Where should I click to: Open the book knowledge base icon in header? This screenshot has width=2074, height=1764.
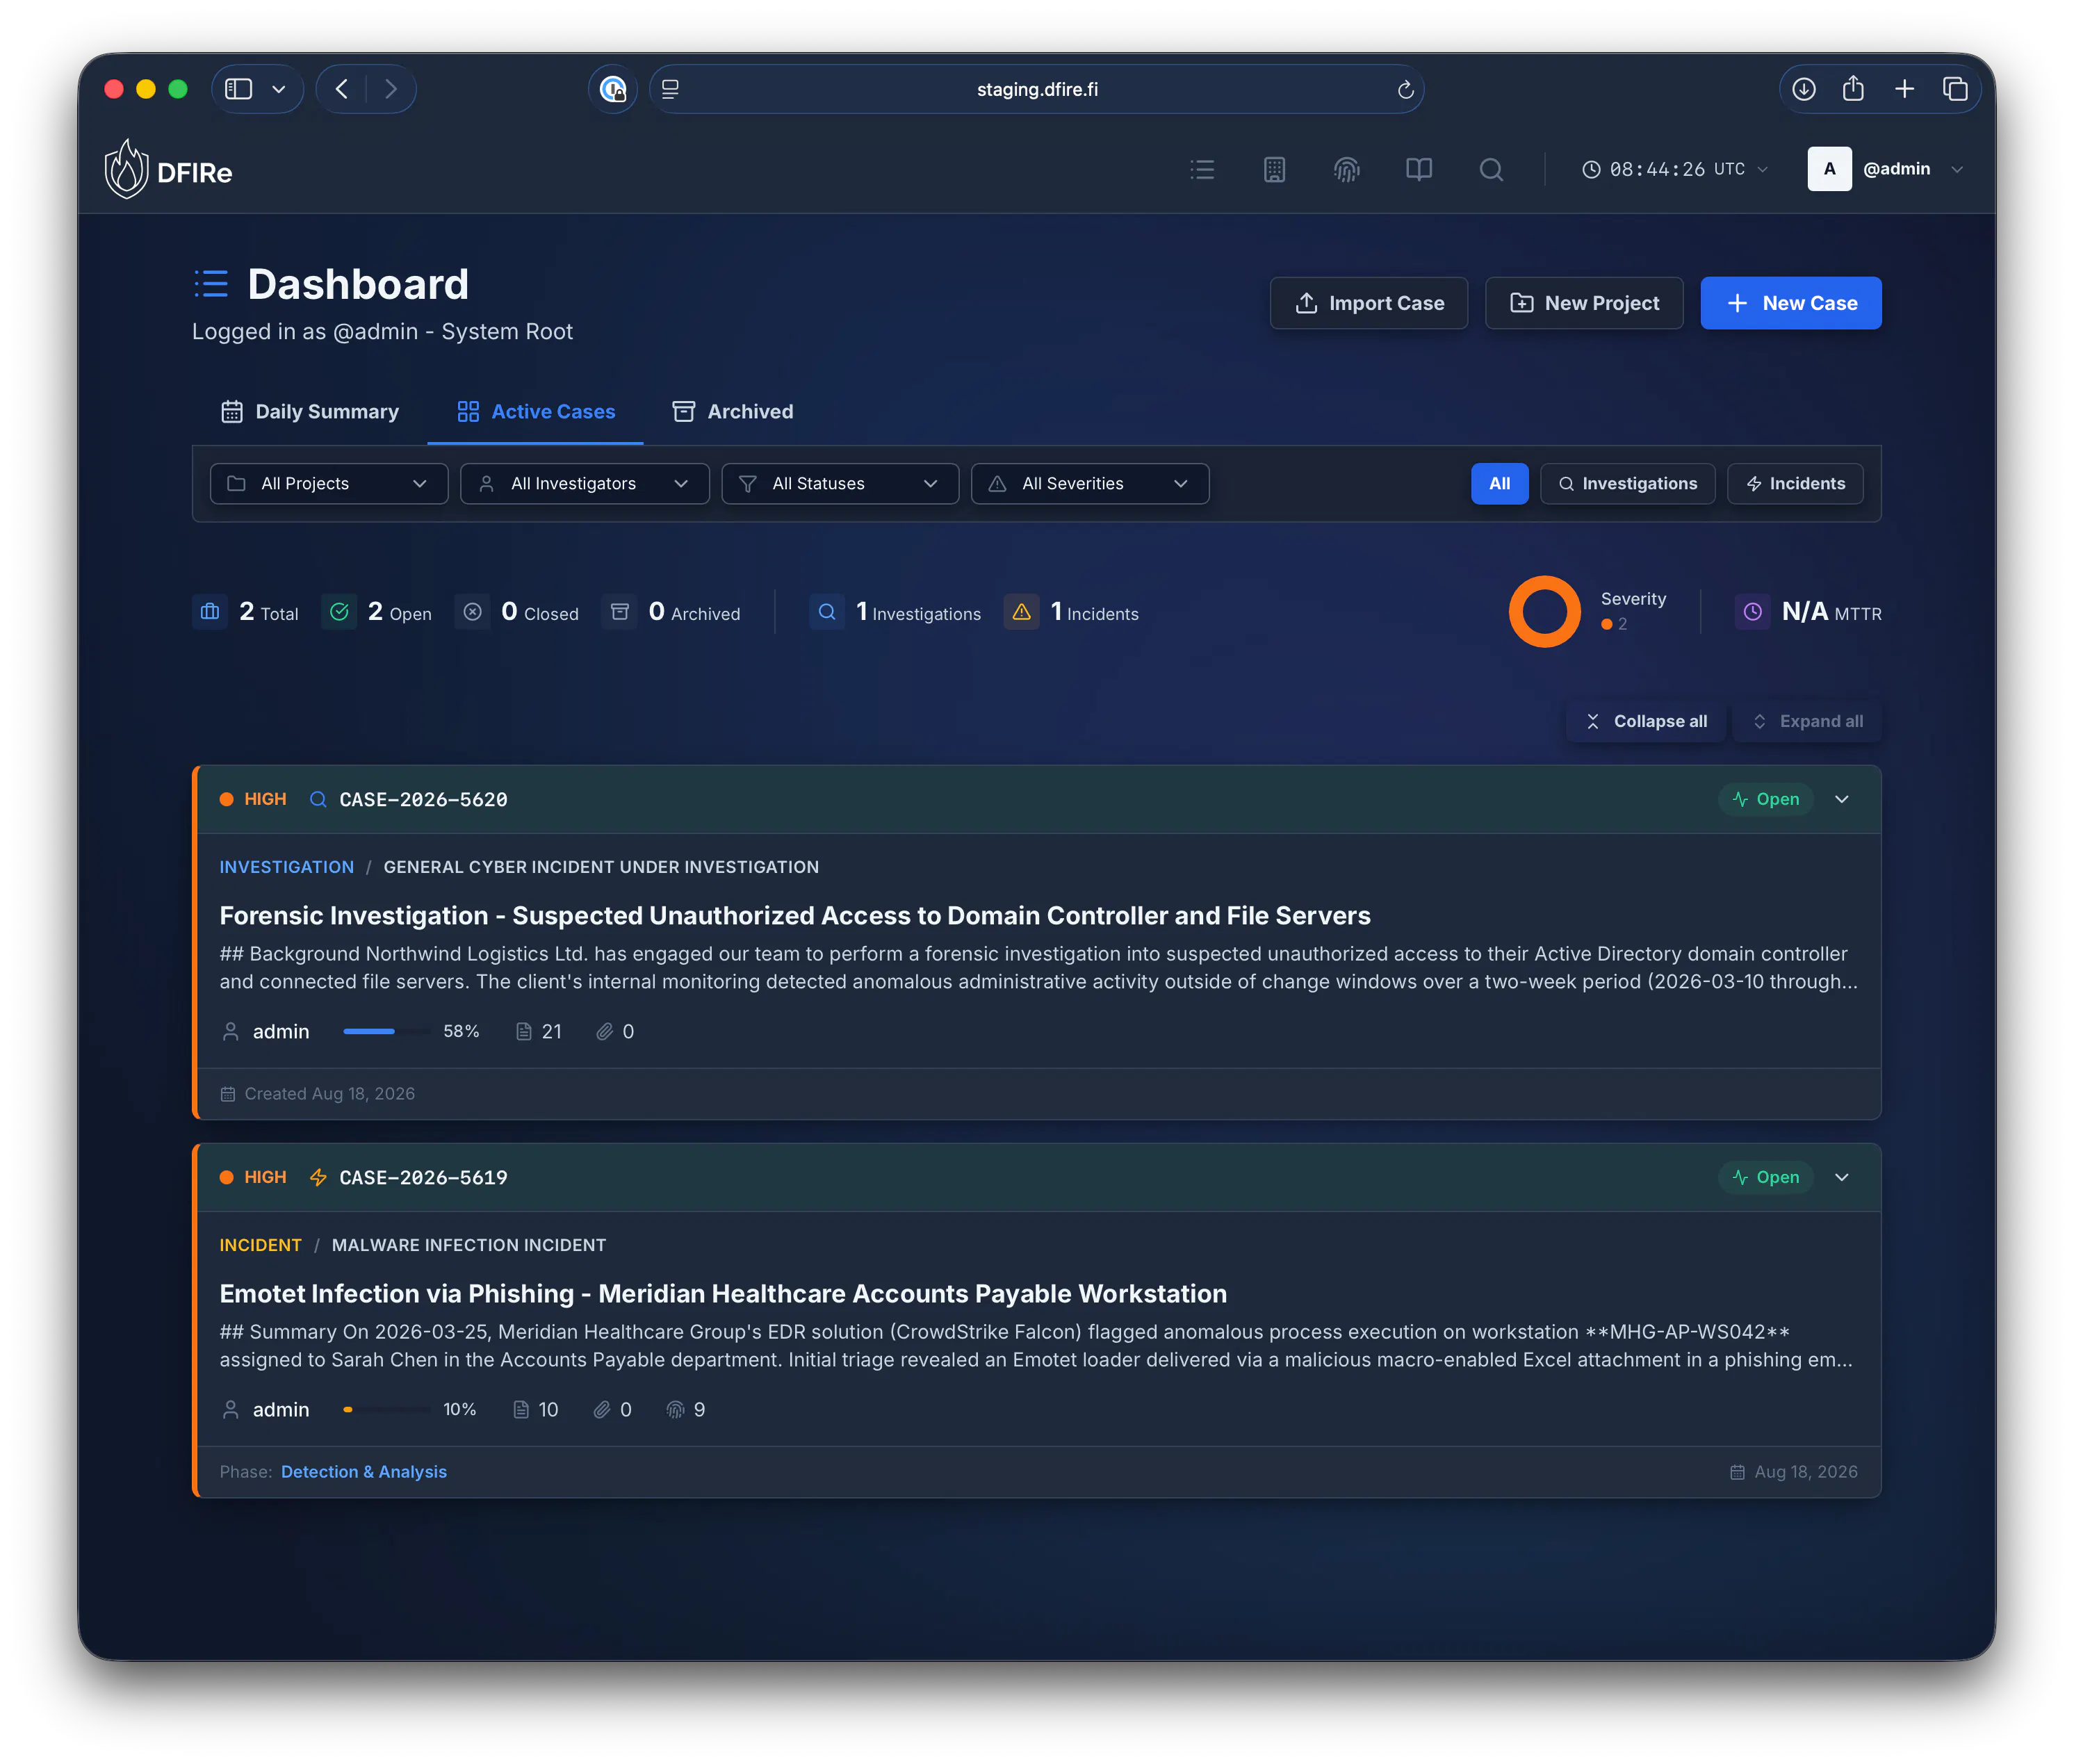(1419, 169)
